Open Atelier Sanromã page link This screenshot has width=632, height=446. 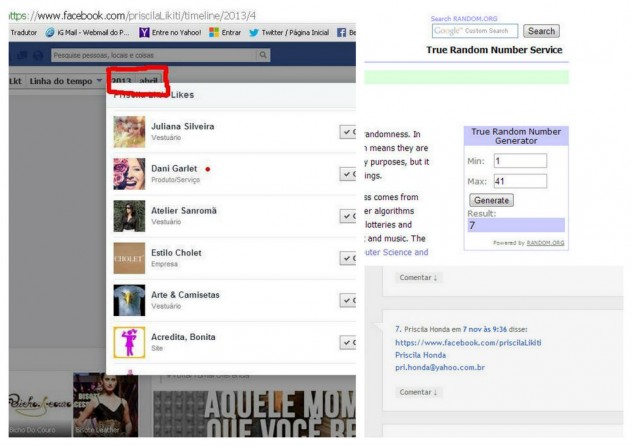(184, 211)
